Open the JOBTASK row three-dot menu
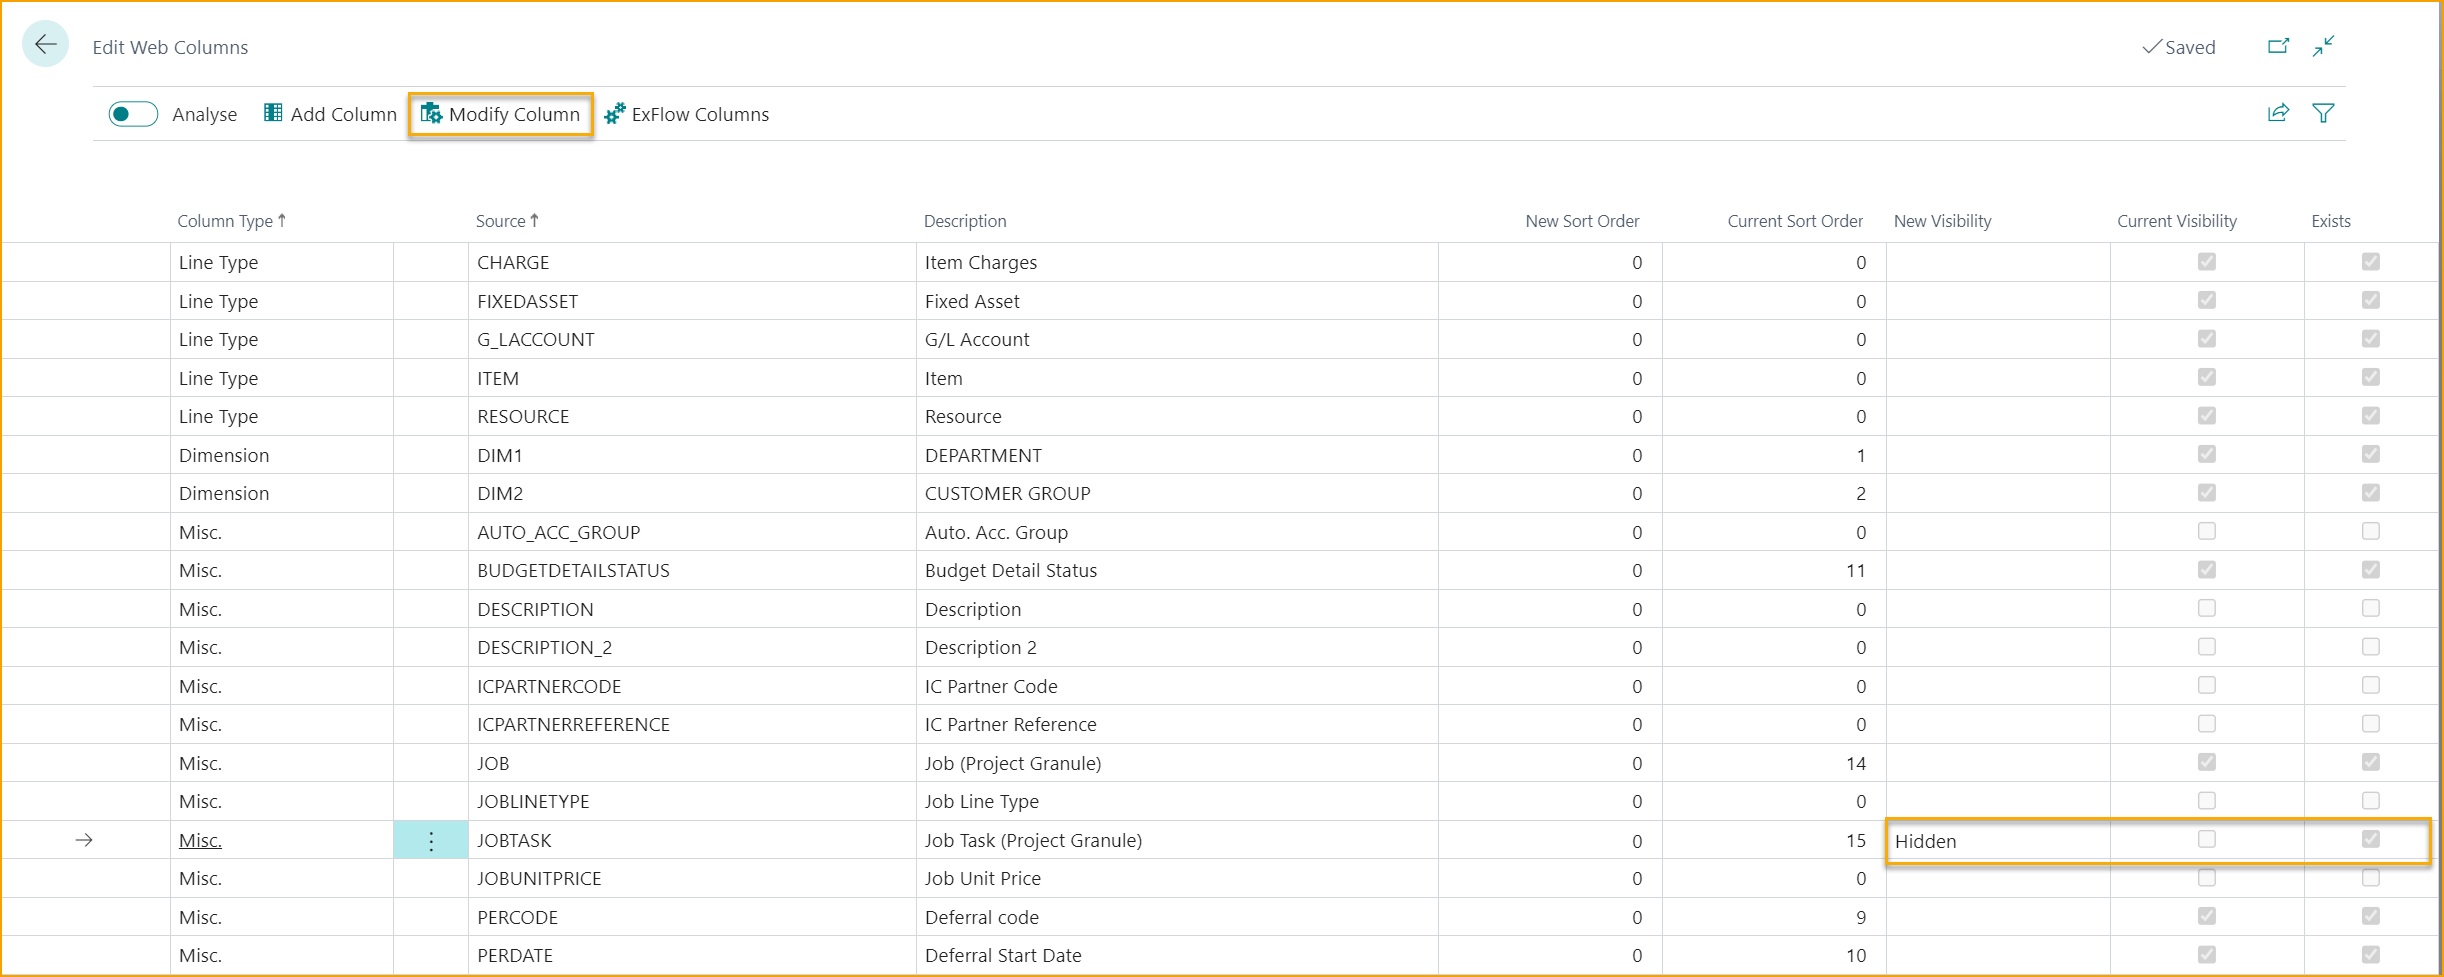The width and height of the screenshot is (2444, 977). [x=431, y=841]
